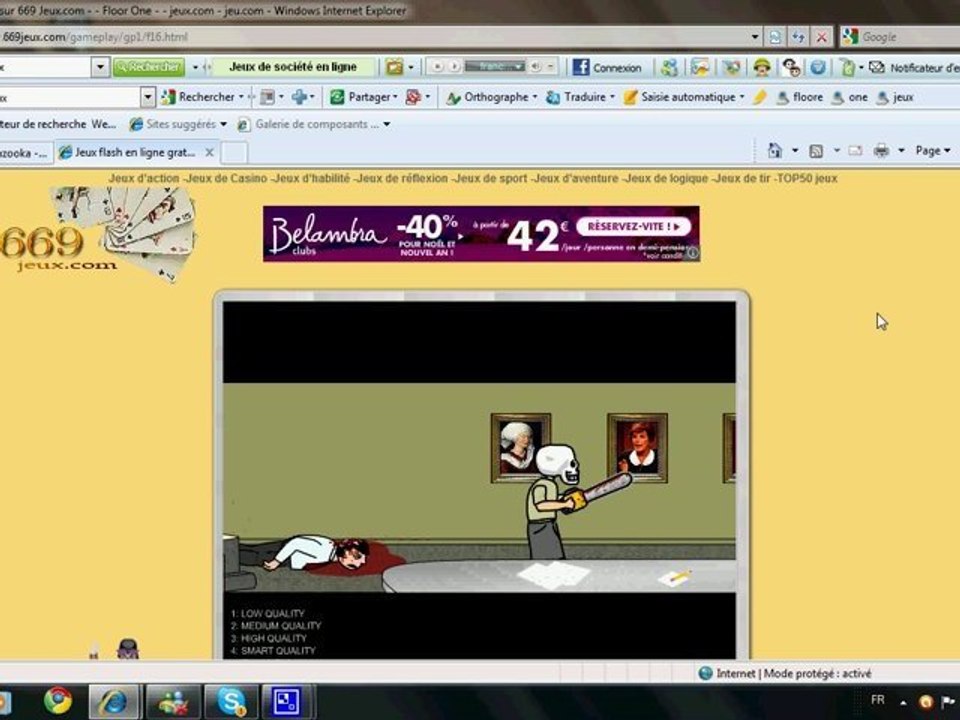Image resolution: width=960 pixels, height=720 pixels.
Task: Click the two faces toolbar icon
Action: pos(791,67)
